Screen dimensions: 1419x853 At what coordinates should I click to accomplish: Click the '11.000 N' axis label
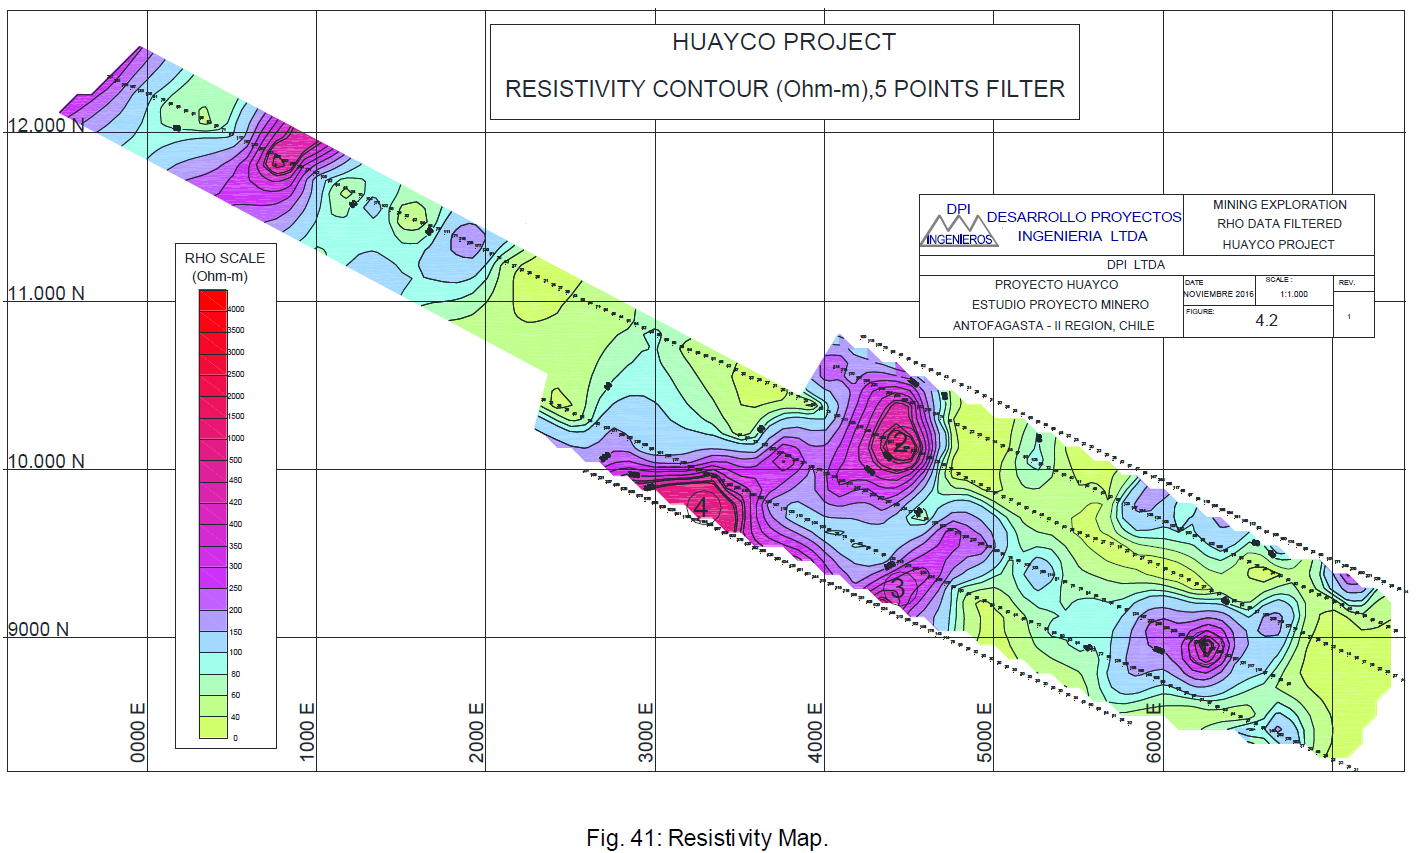click(46, 294)
